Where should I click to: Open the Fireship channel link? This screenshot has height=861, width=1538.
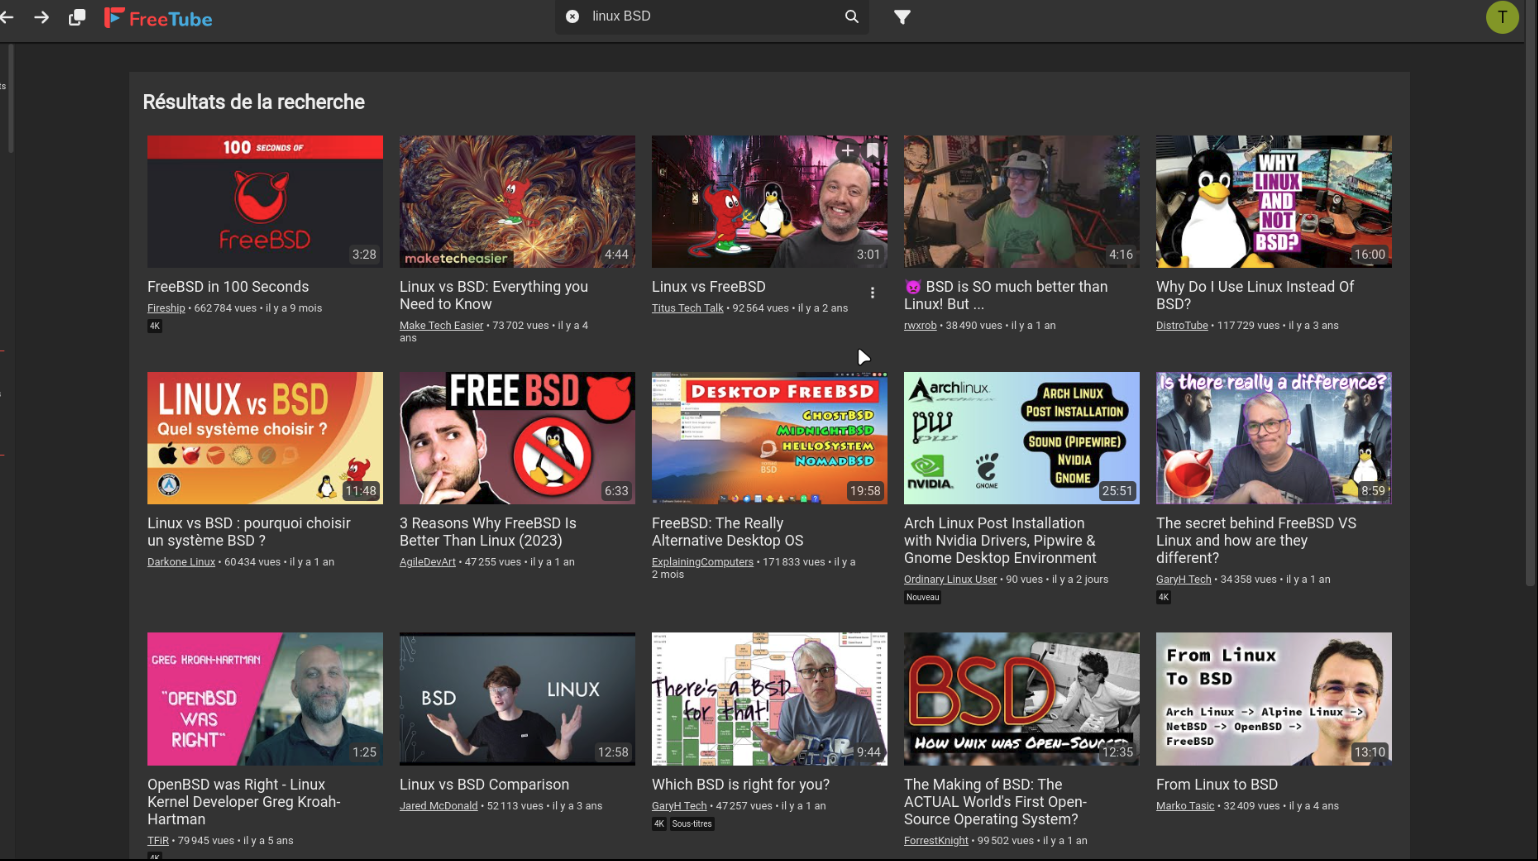(x=166, y=308)
